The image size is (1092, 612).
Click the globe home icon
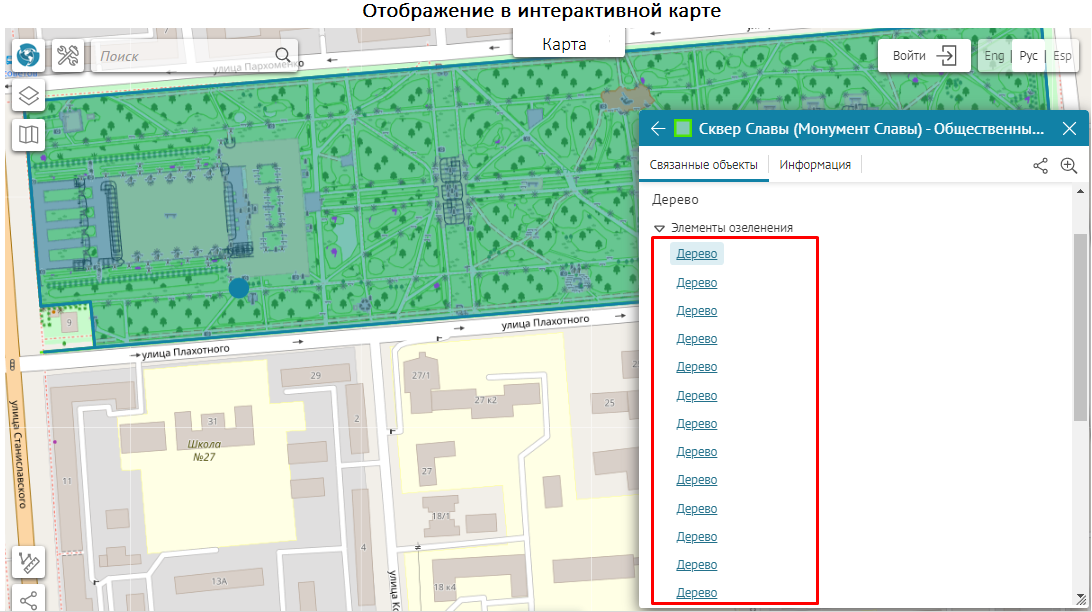[x=29, y=56]
